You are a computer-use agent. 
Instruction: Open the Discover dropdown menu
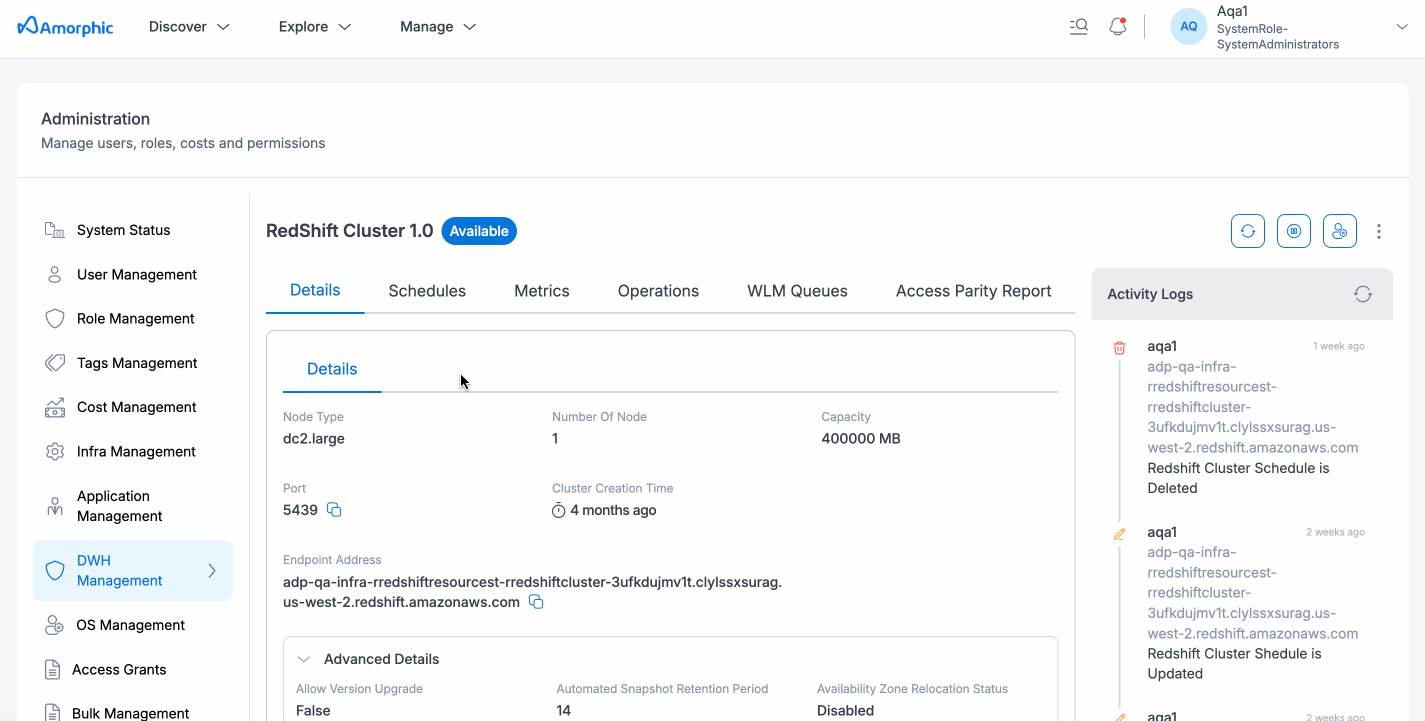tap(189, 27)
